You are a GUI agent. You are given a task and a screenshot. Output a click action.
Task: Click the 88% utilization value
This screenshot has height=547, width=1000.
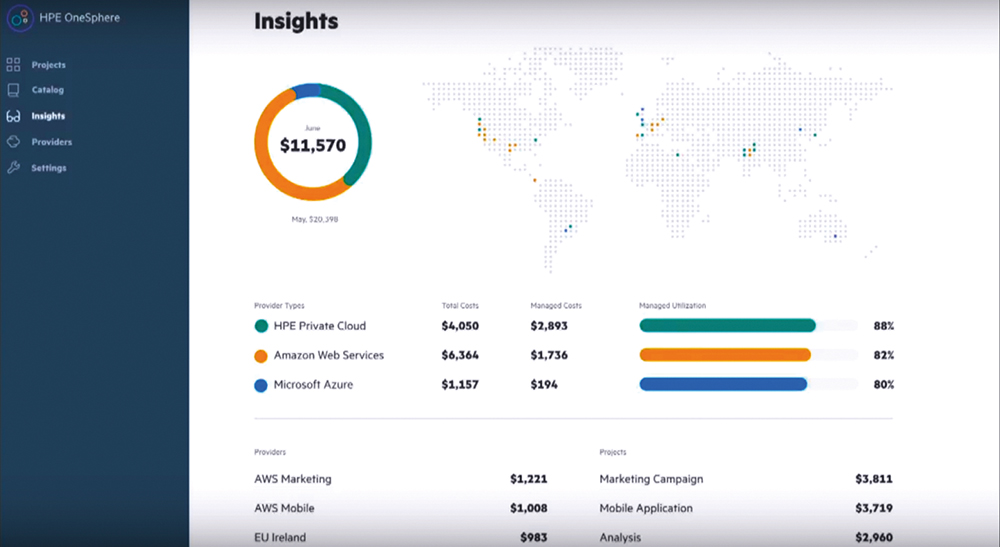884,326
